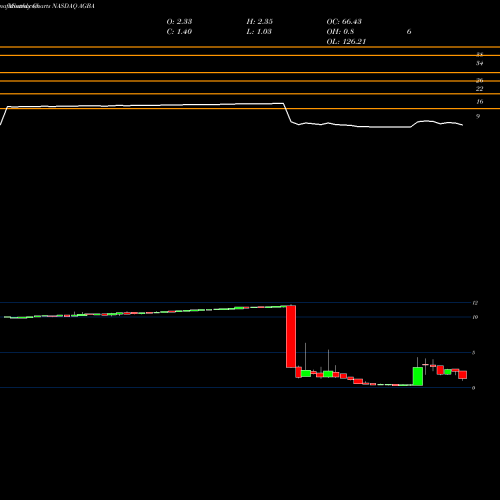Screen dimensions: 500x500
Task: Click the "34" upper axis label
Action: [479, 63]
